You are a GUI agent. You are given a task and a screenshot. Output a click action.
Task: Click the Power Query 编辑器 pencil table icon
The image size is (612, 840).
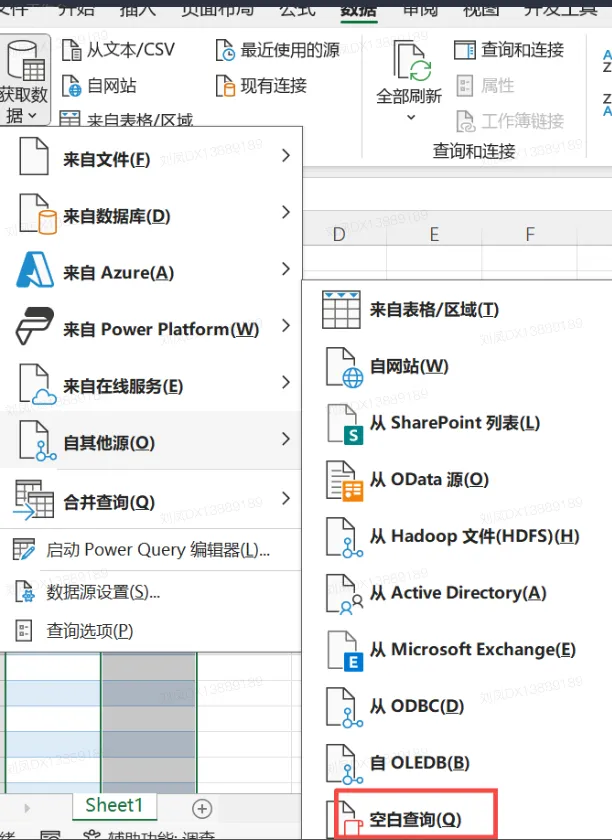click(24, 550)
